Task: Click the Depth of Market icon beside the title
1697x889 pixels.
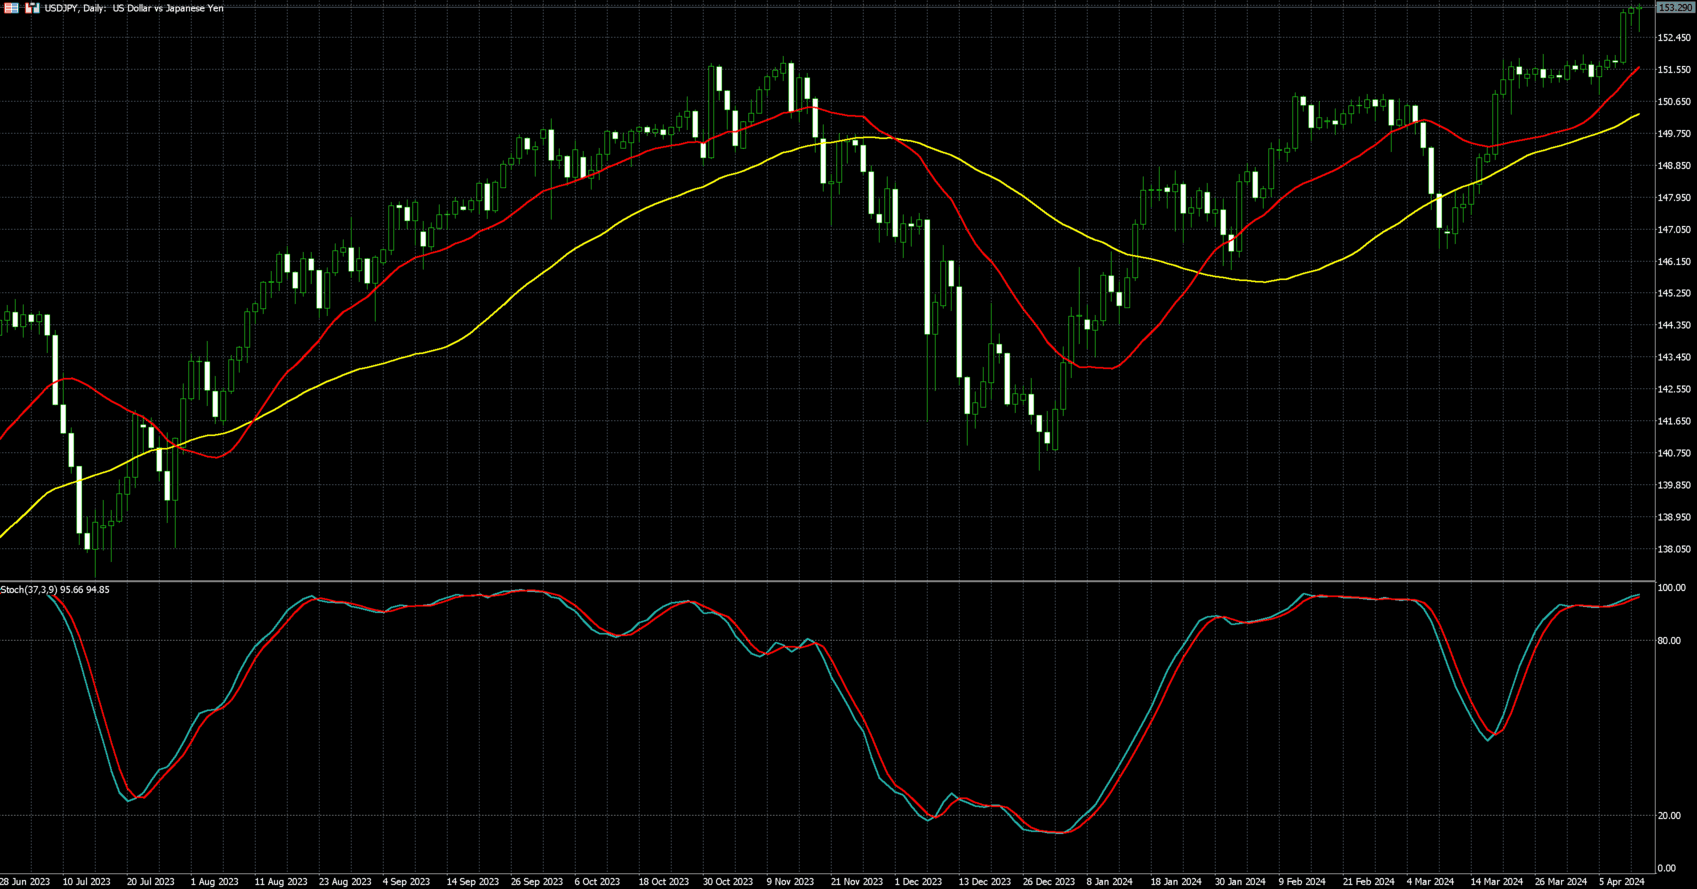Action: pyautogui.click(x=33, y=8)
